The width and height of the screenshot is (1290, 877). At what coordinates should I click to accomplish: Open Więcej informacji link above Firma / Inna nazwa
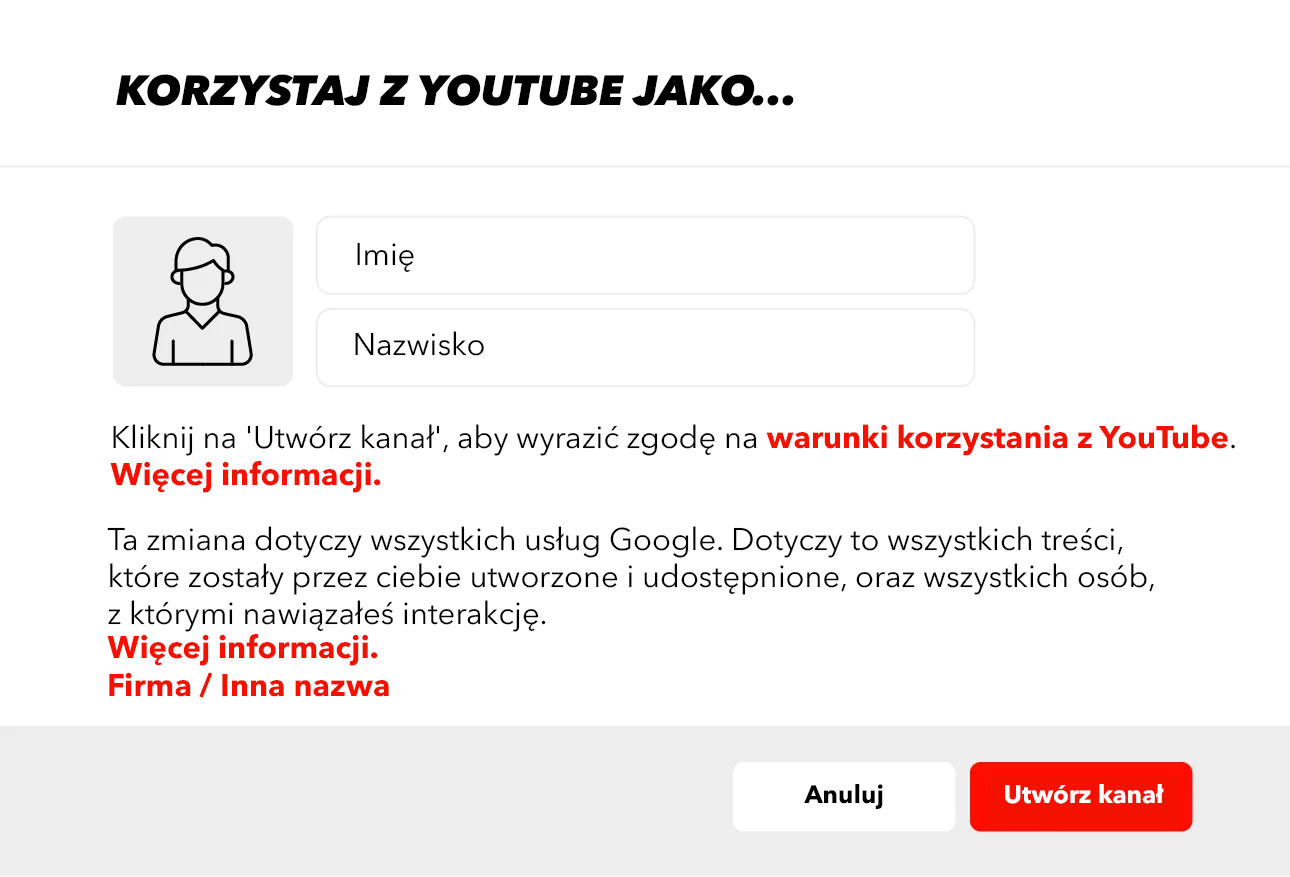click(244, 648)
